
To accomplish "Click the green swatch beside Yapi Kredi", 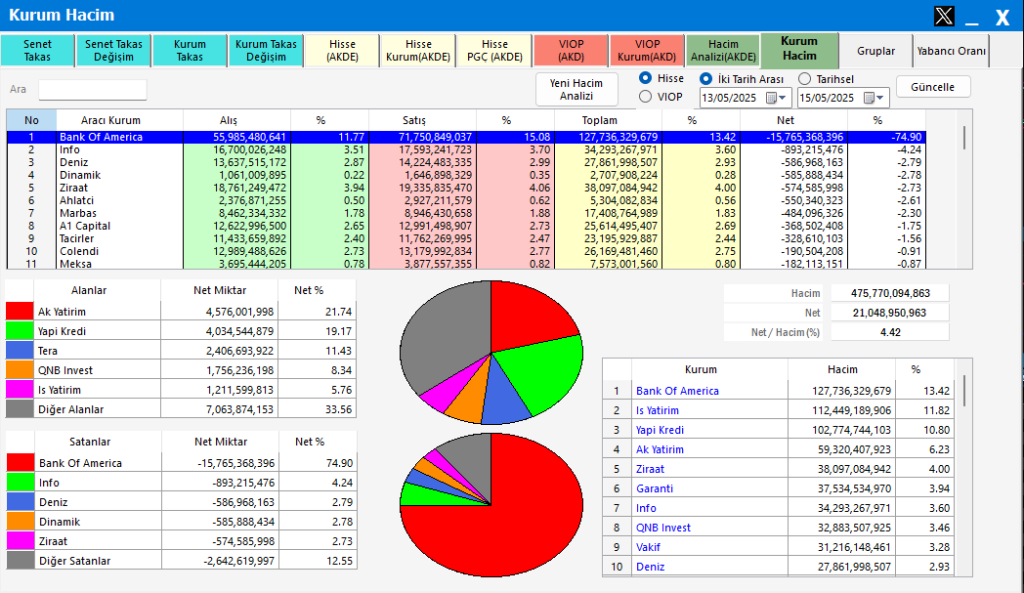I will pos(20,331).
